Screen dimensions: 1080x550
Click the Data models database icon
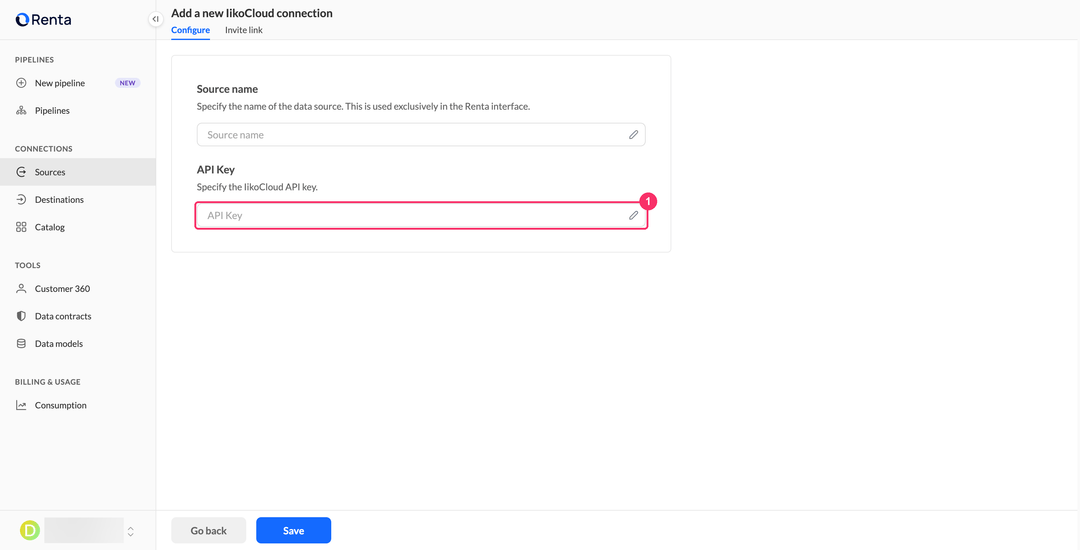coord(21,343)
